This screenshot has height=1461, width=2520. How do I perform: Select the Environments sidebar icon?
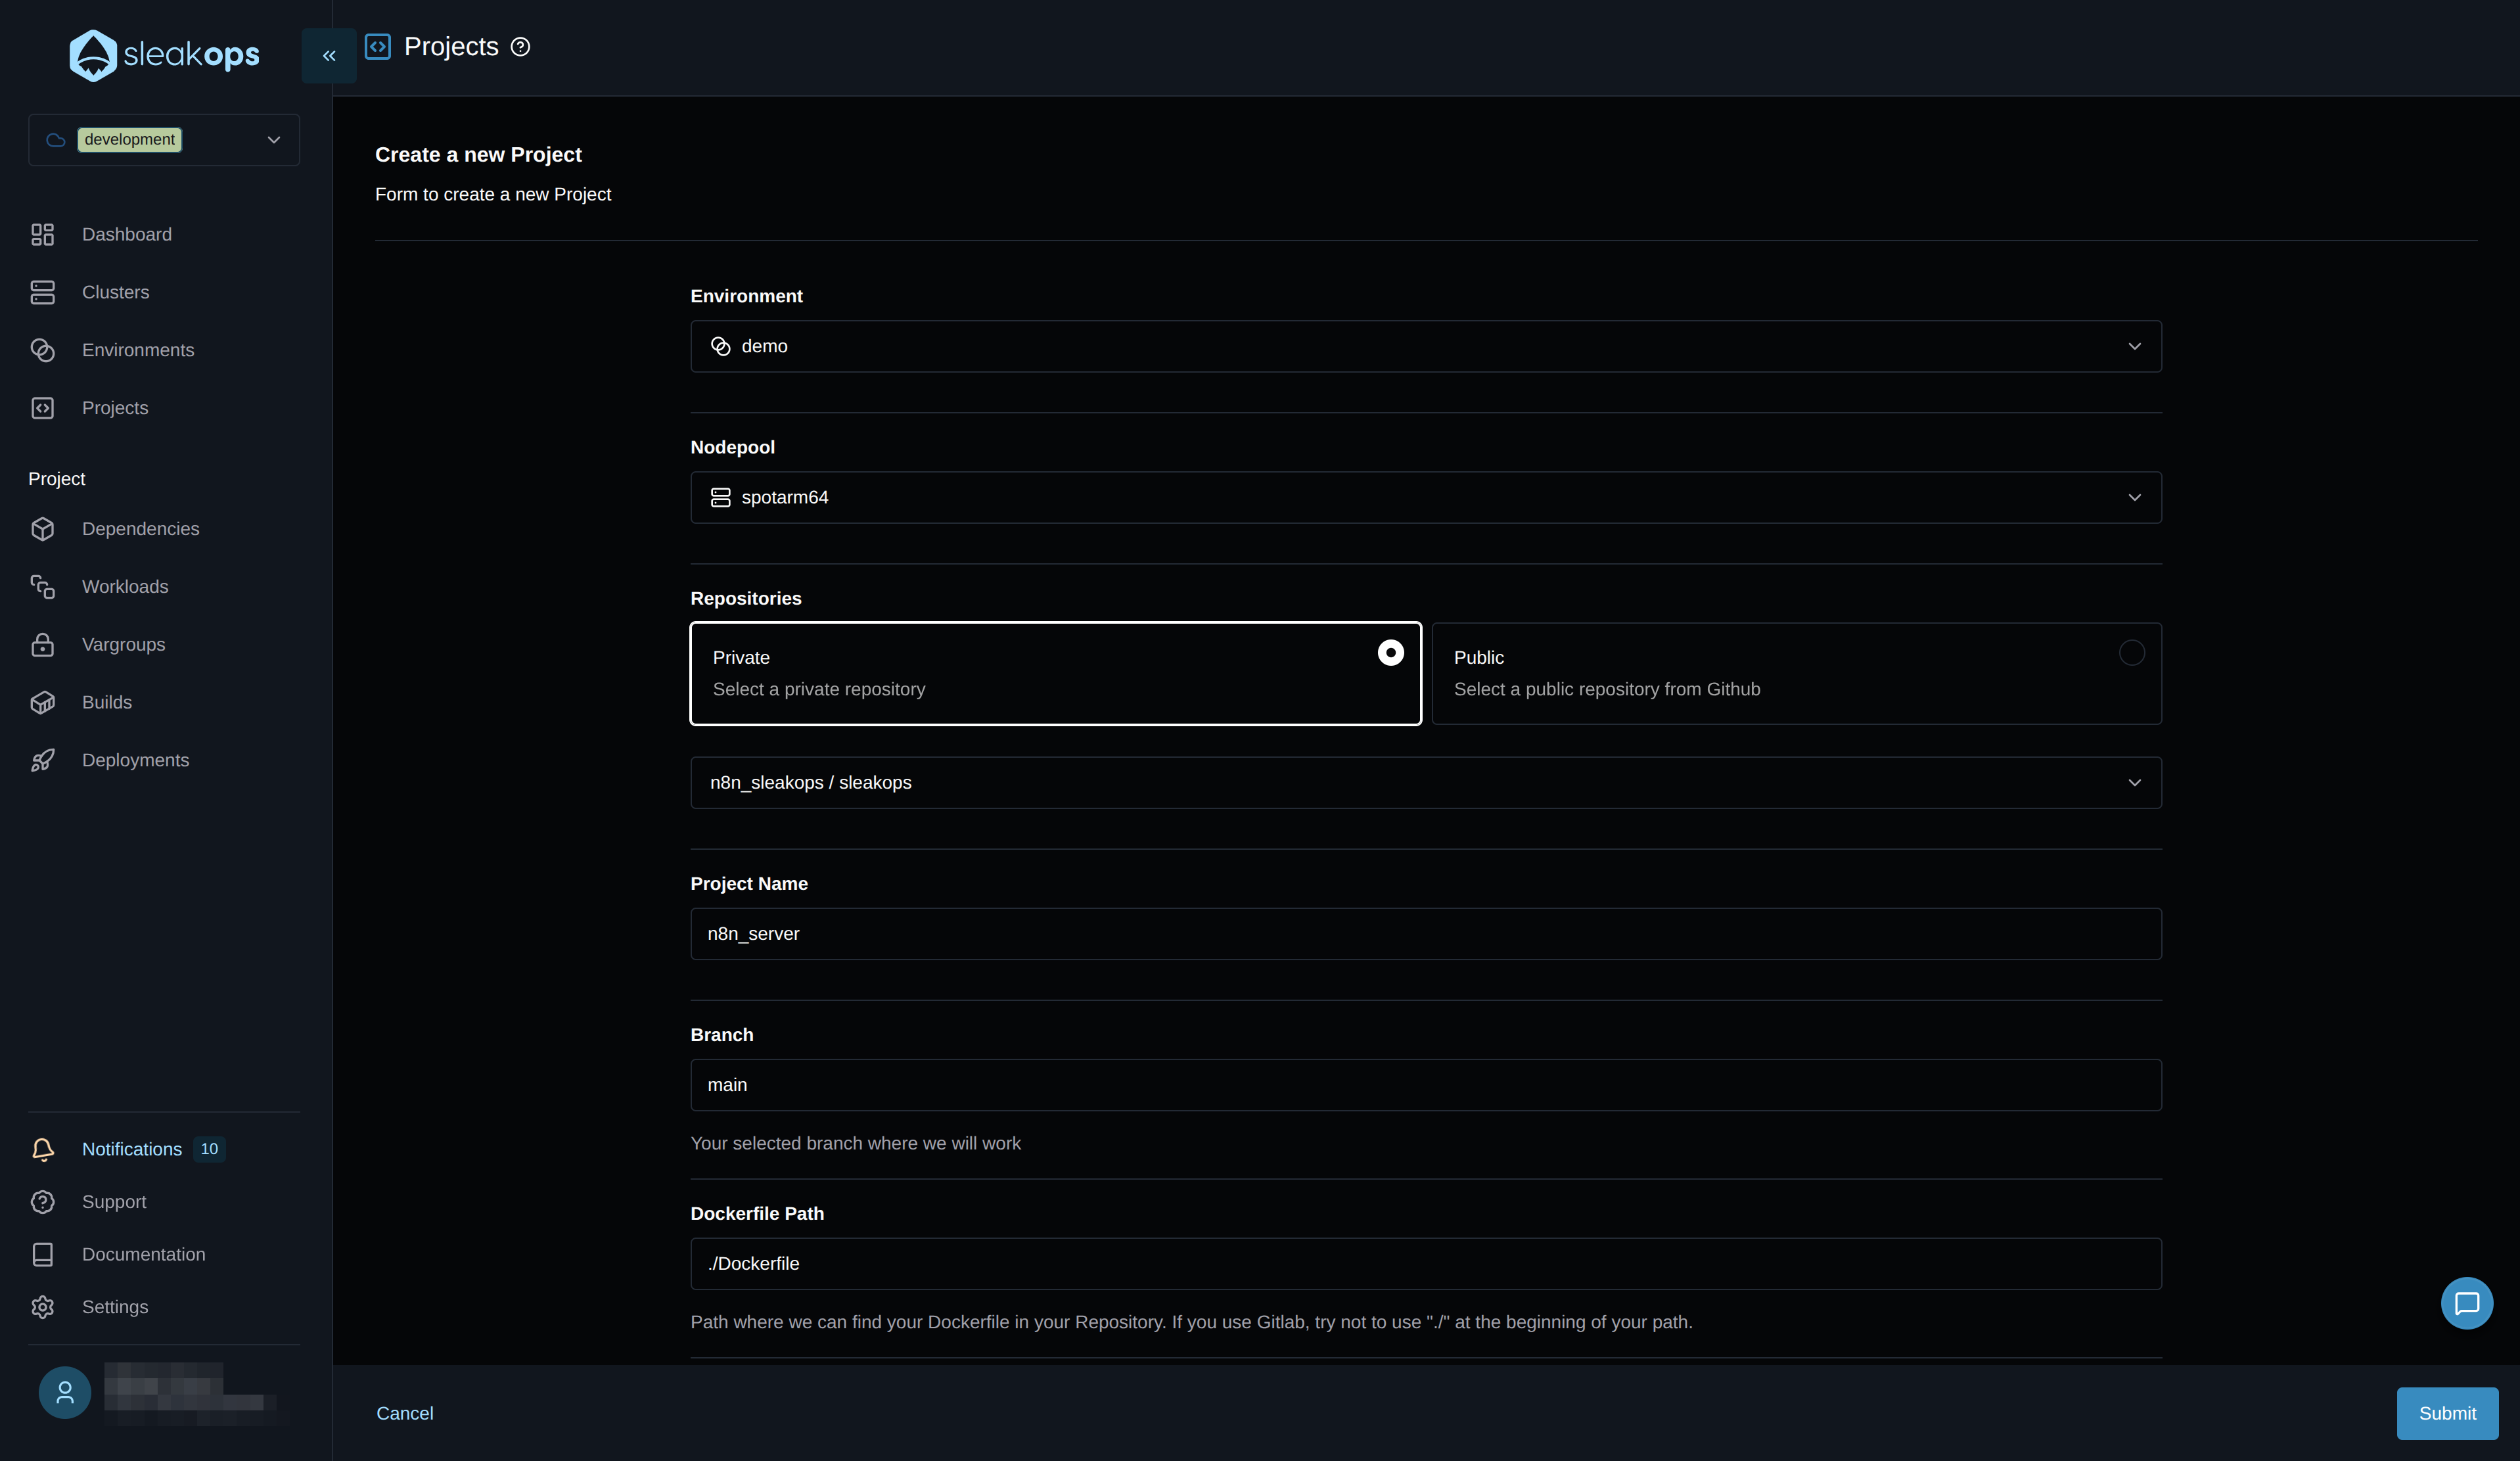click(42, 350)
